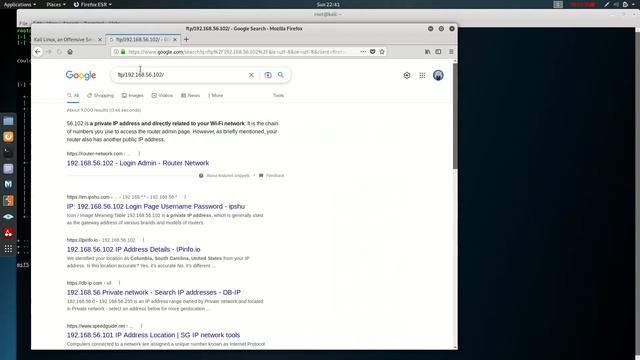Open IP 192.168.56.102 Login Page ipshu link

click(x=156, y=207)
